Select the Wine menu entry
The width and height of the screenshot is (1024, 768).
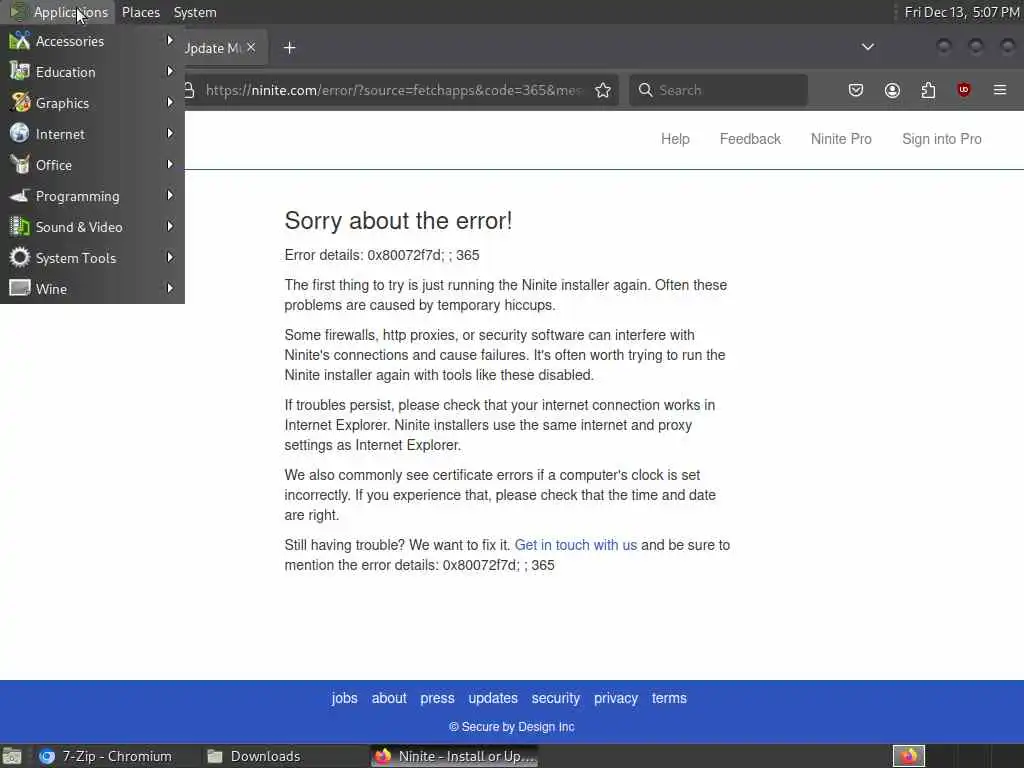coord(92,288)
